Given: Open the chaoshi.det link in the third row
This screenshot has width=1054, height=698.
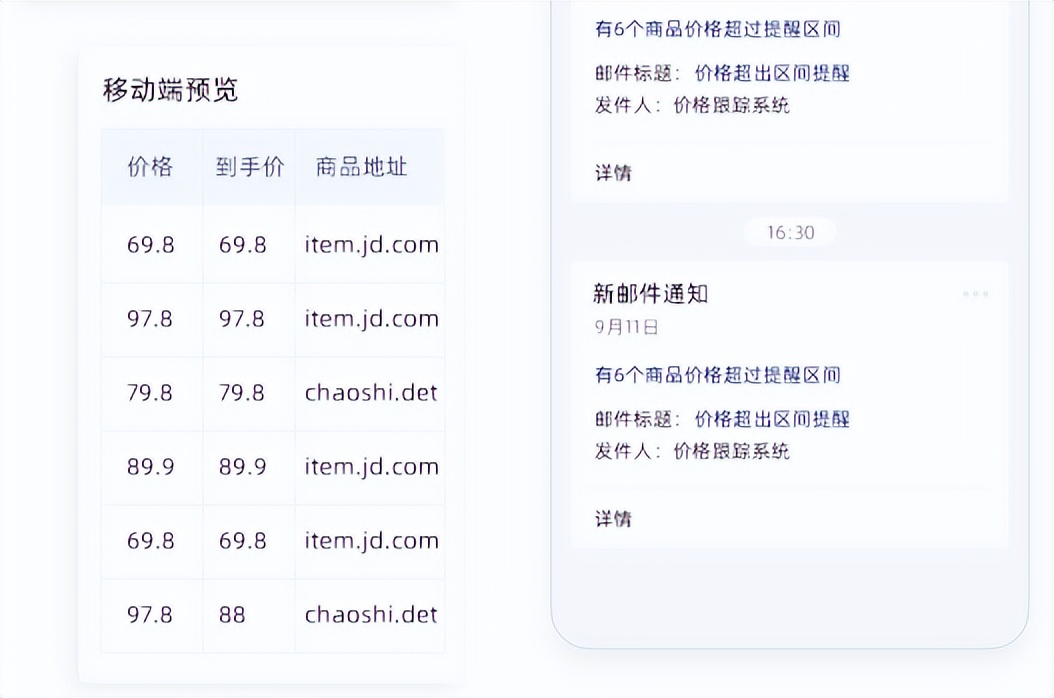Looking at the screenshot, I should tap(369, 393).
